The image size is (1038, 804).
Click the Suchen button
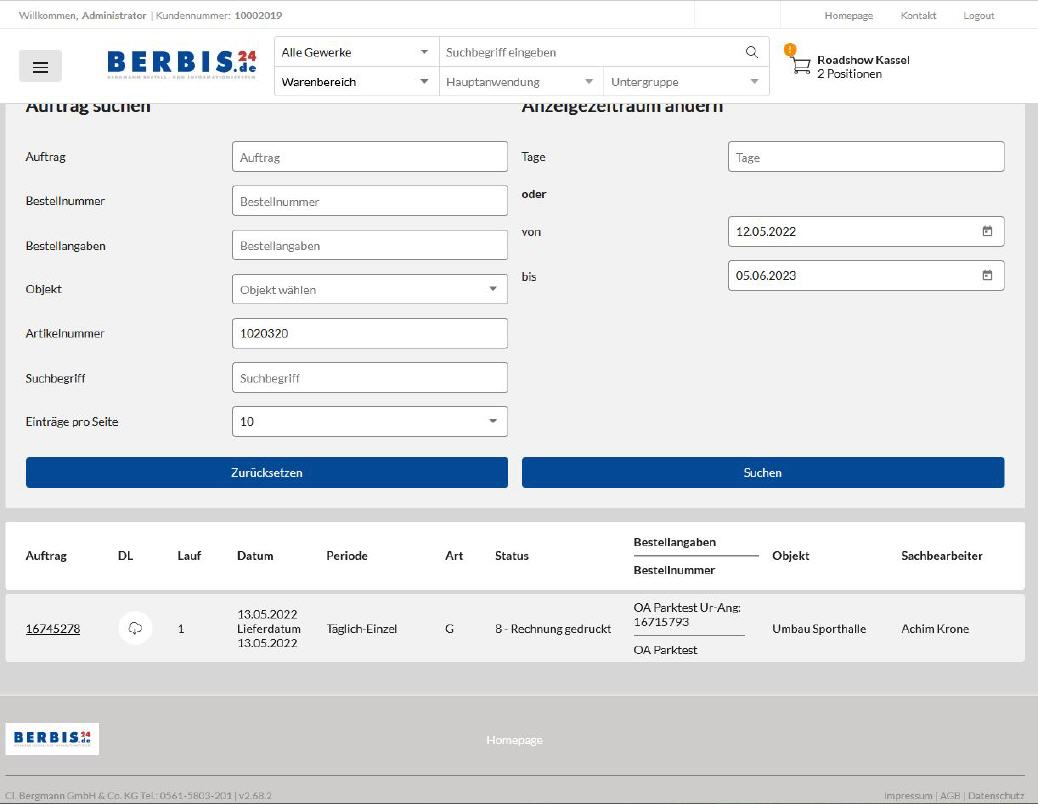[x=763, y=472]
